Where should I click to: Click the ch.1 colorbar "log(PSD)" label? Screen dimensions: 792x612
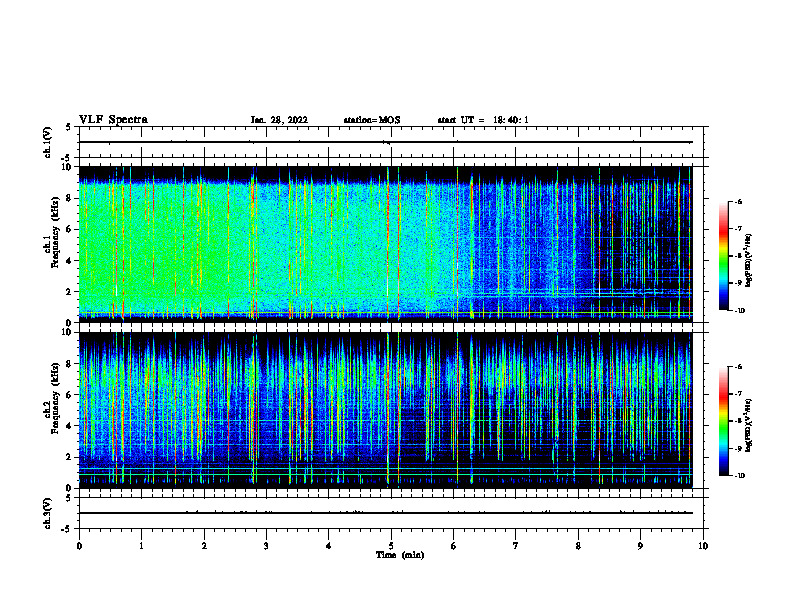click(749, 261)
